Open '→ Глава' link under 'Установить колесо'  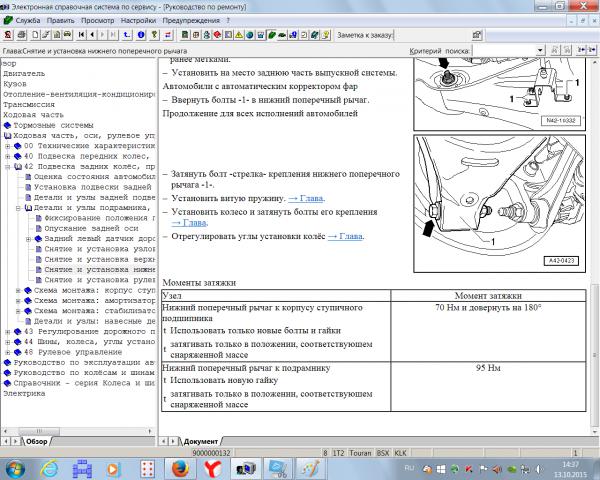[189, 222]
